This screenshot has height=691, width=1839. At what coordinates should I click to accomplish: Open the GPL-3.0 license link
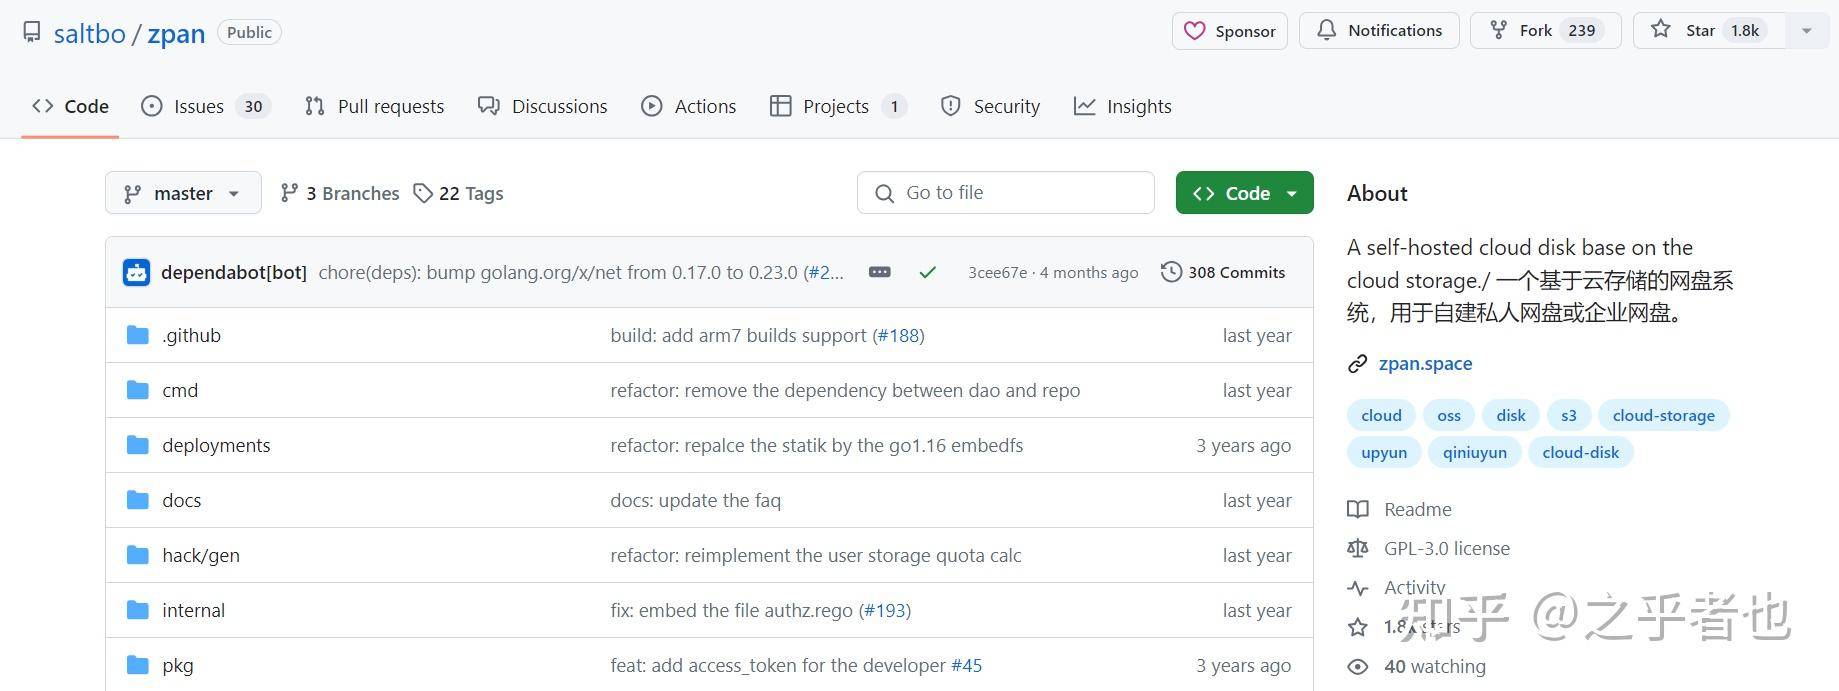point(1447,548)
